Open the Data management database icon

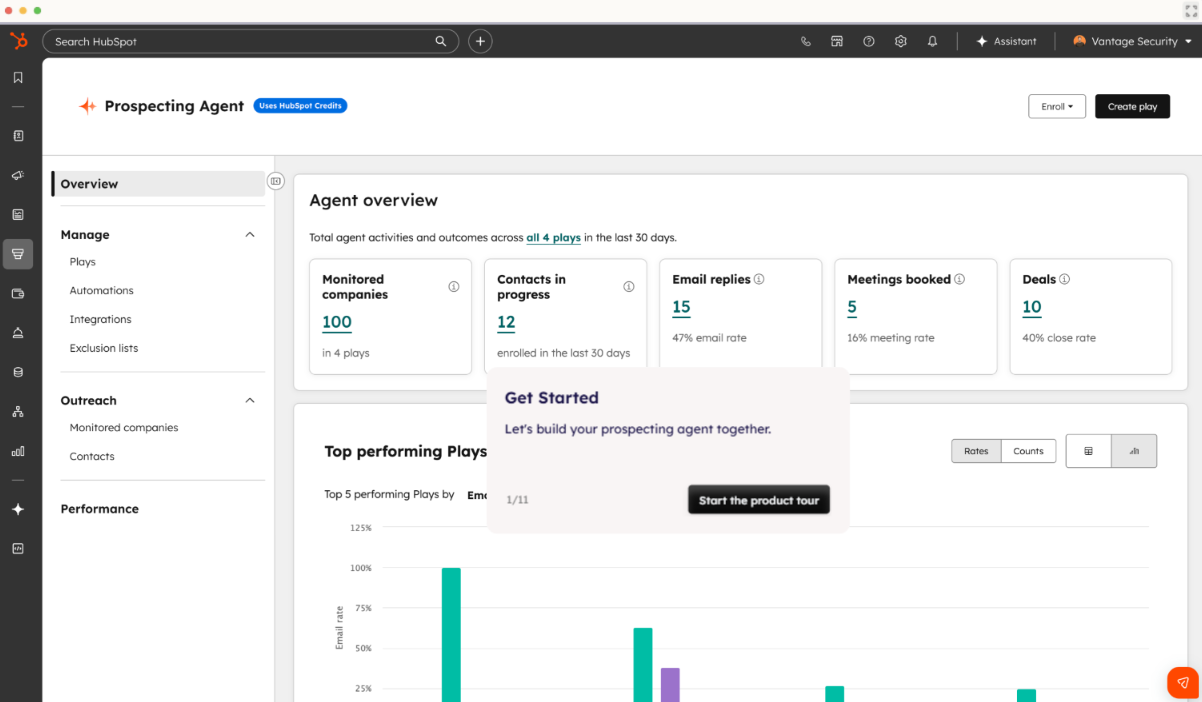[18, 372]
